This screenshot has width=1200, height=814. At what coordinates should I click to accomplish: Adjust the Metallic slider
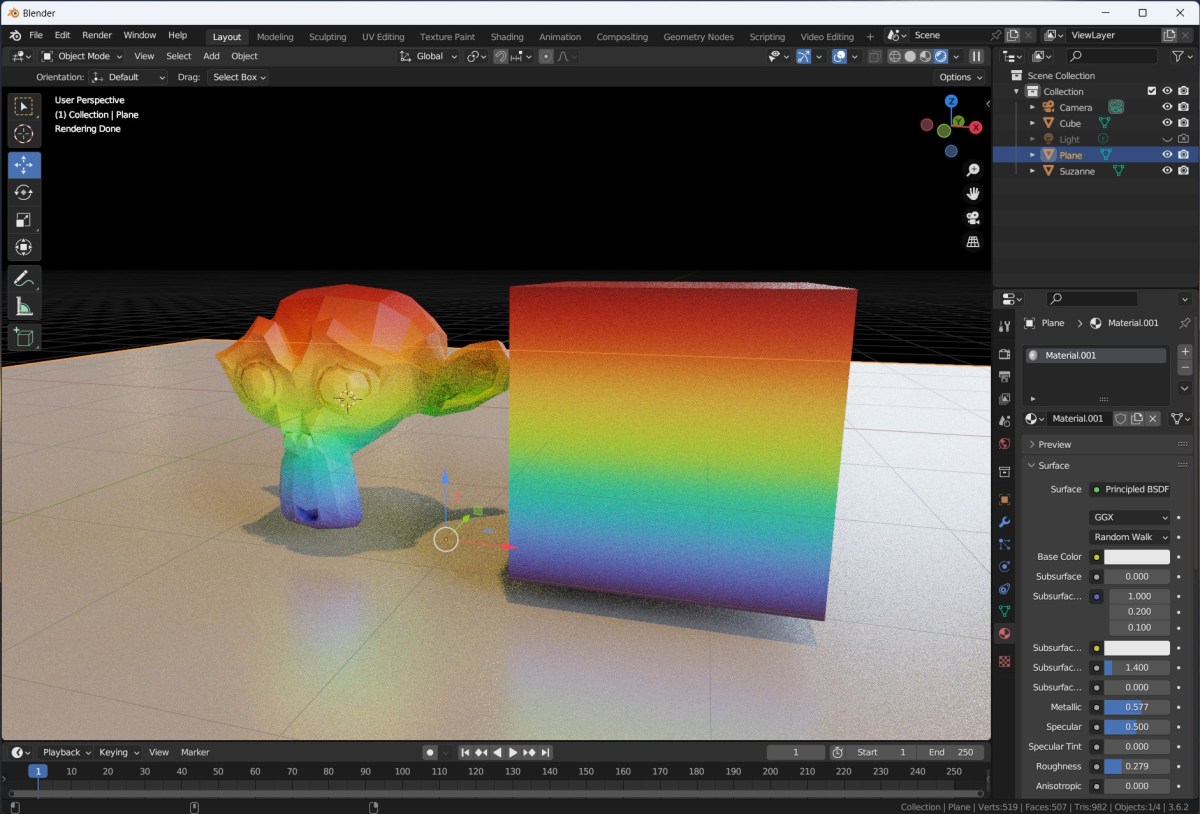tap(1137, 707)
